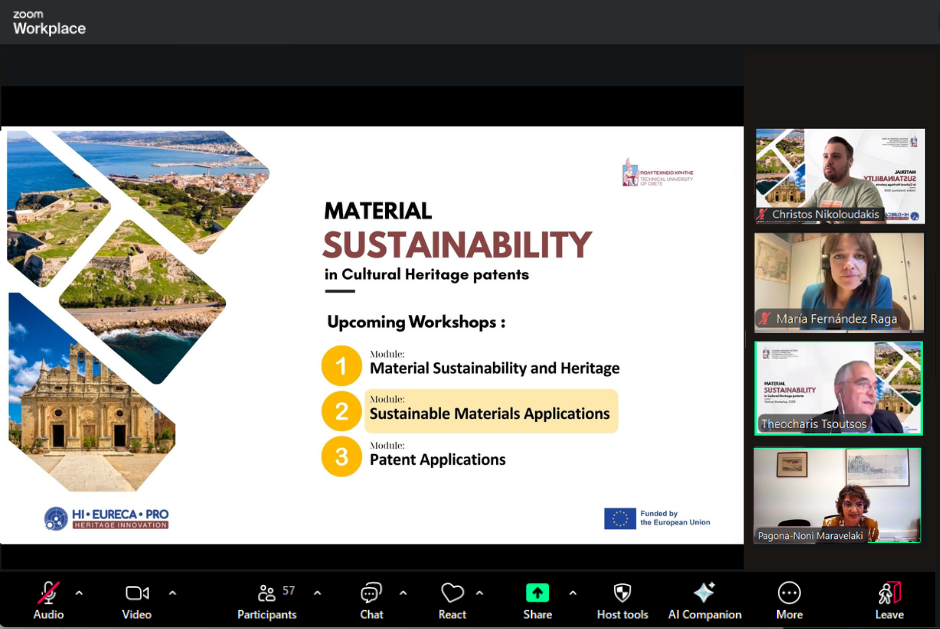Expand the video options chevron
This screenshot has width=940, height=629.
tap(172, 592)
